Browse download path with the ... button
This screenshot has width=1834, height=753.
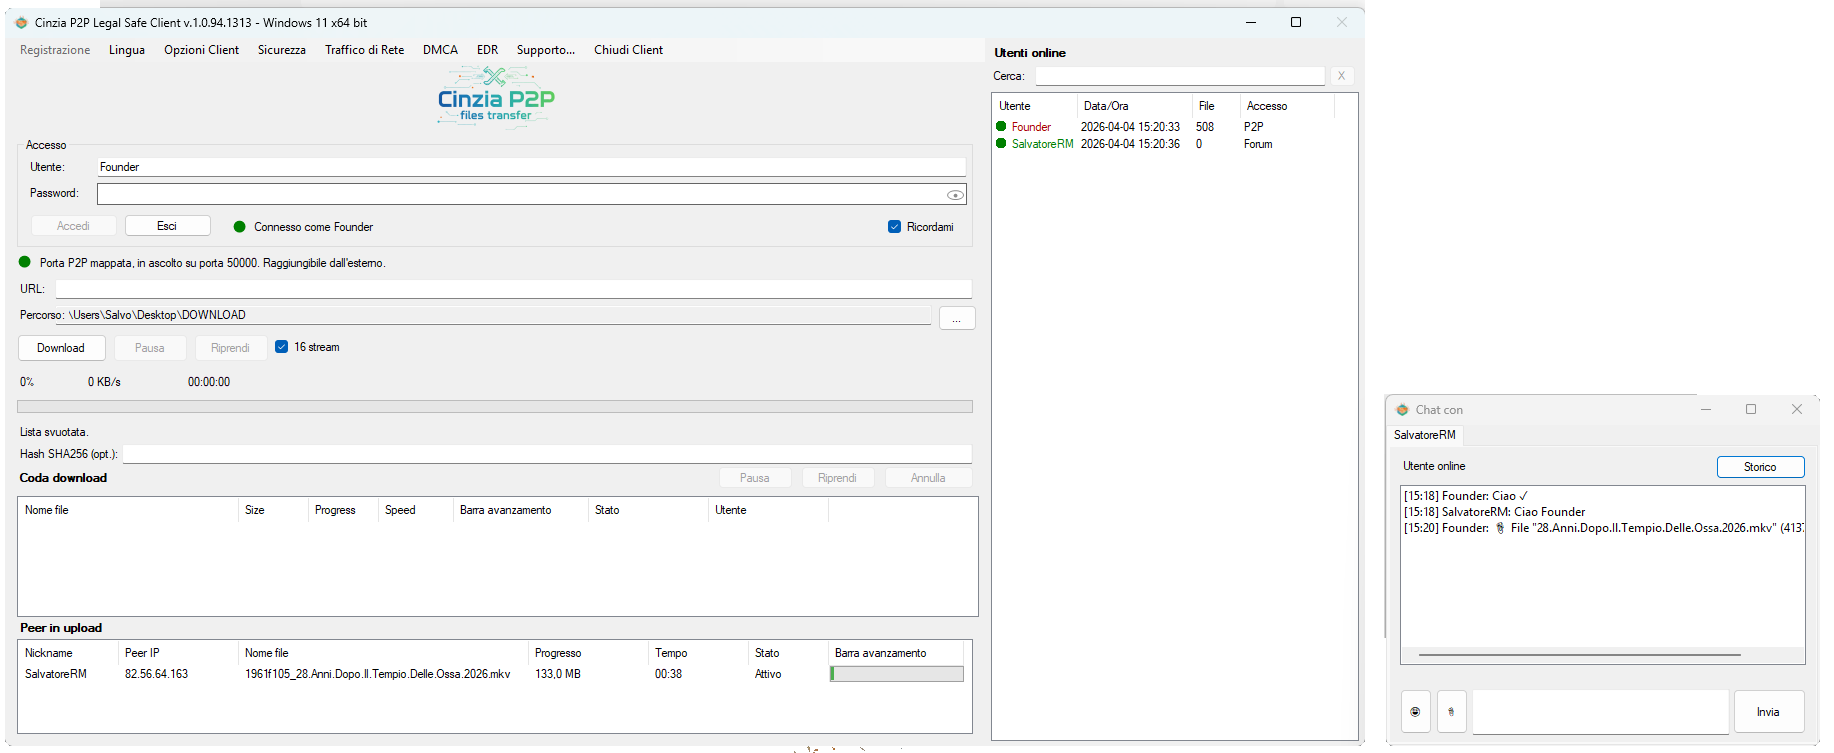coord(957,318)
